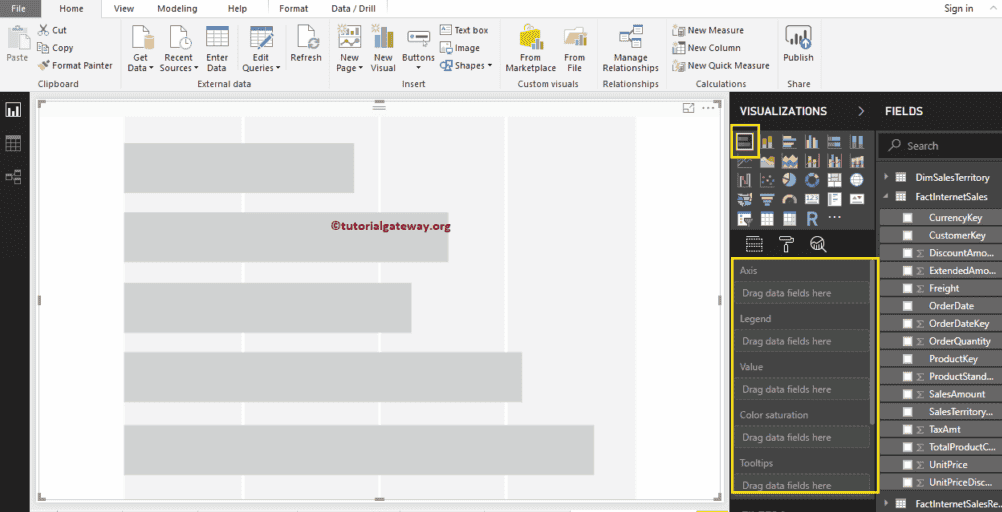Switch to the Modeling ribbon tab

[x=177, y=8]
